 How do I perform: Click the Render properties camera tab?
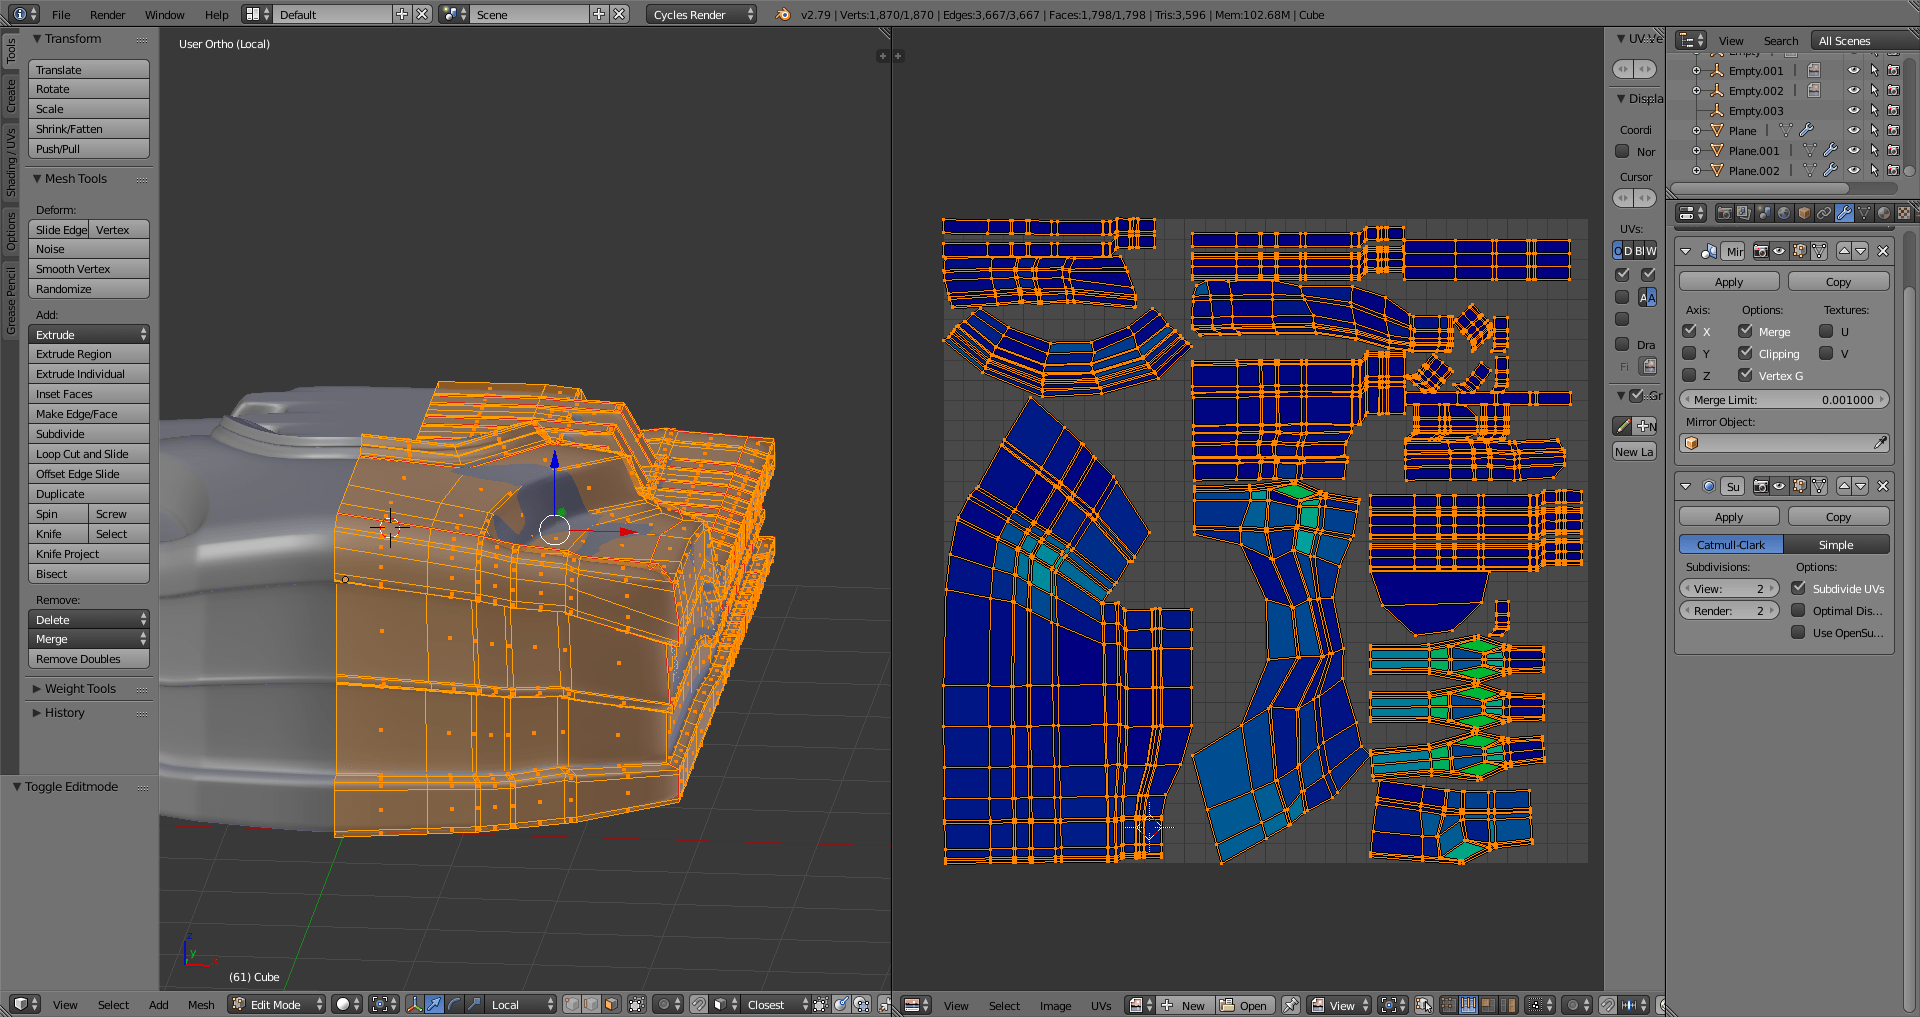(x=1724, y=213)
